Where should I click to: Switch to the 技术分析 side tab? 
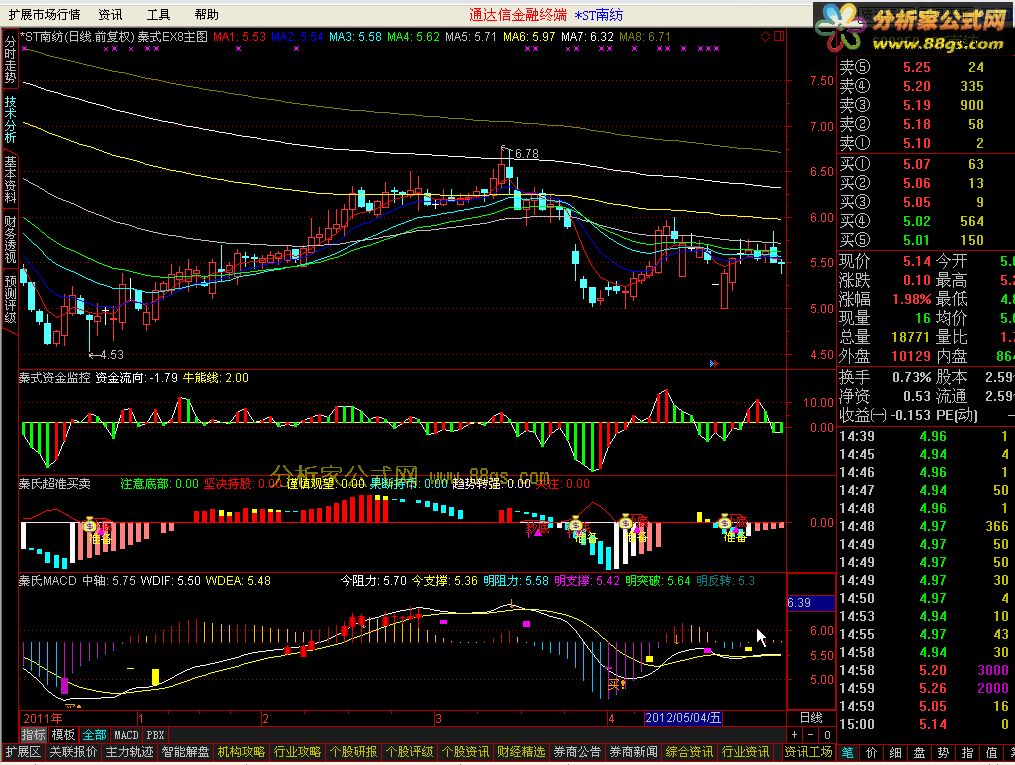tap(10, 119)
